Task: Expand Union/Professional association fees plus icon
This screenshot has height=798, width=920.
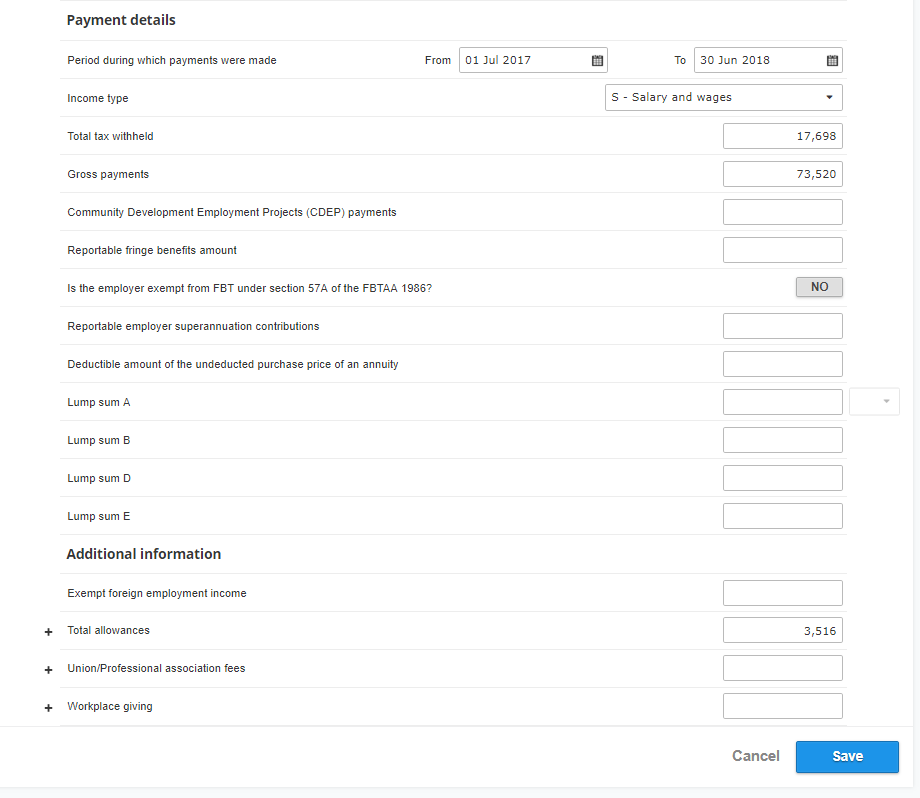Action: coord(49,670)
